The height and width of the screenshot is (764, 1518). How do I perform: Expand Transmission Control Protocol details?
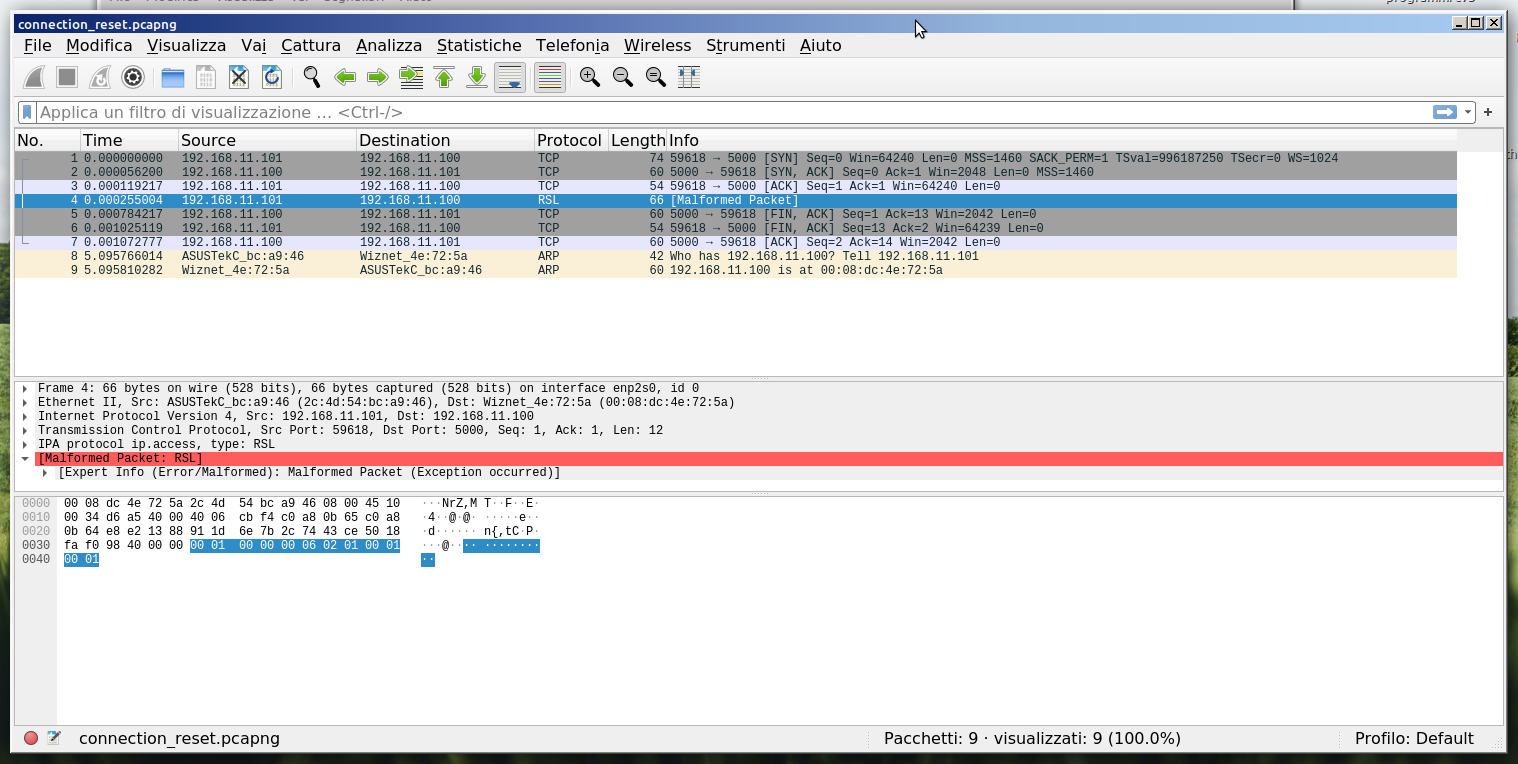click(25, 430)
